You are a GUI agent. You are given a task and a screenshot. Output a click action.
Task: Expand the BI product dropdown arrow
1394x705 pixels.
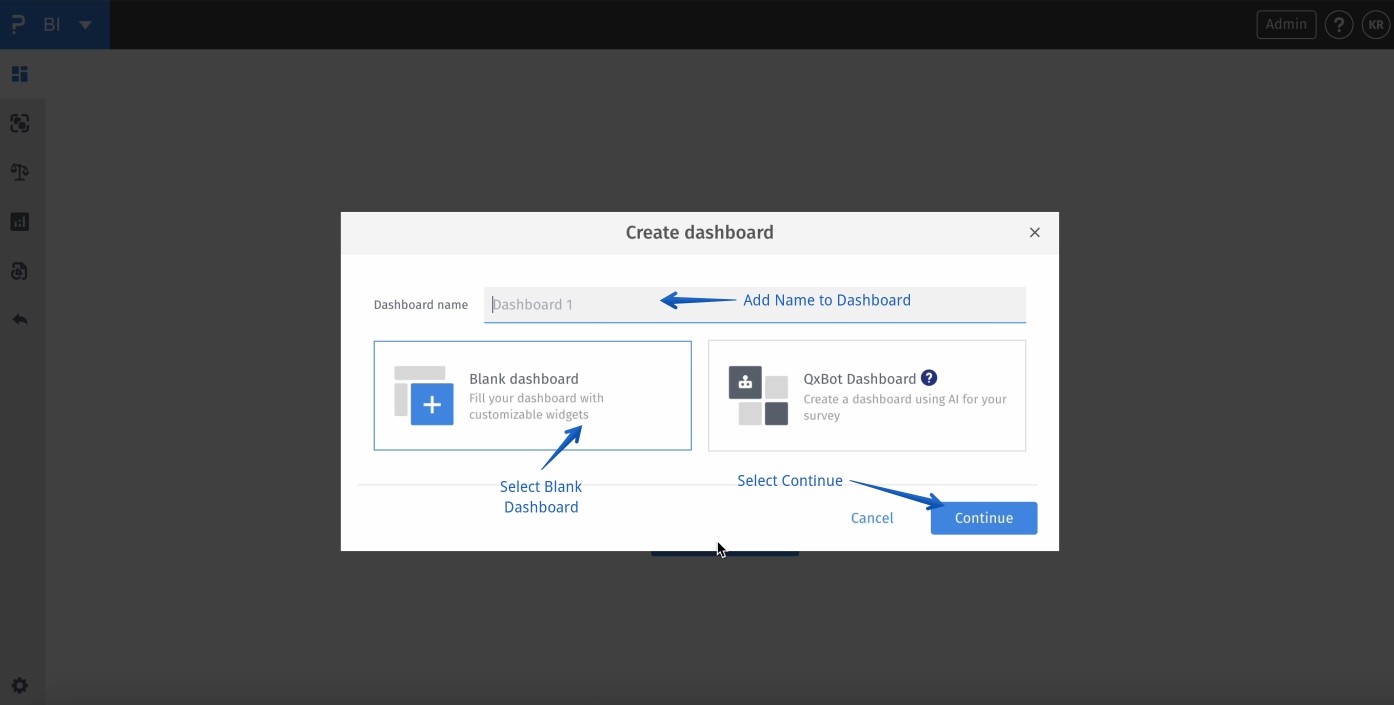[86, 25]
